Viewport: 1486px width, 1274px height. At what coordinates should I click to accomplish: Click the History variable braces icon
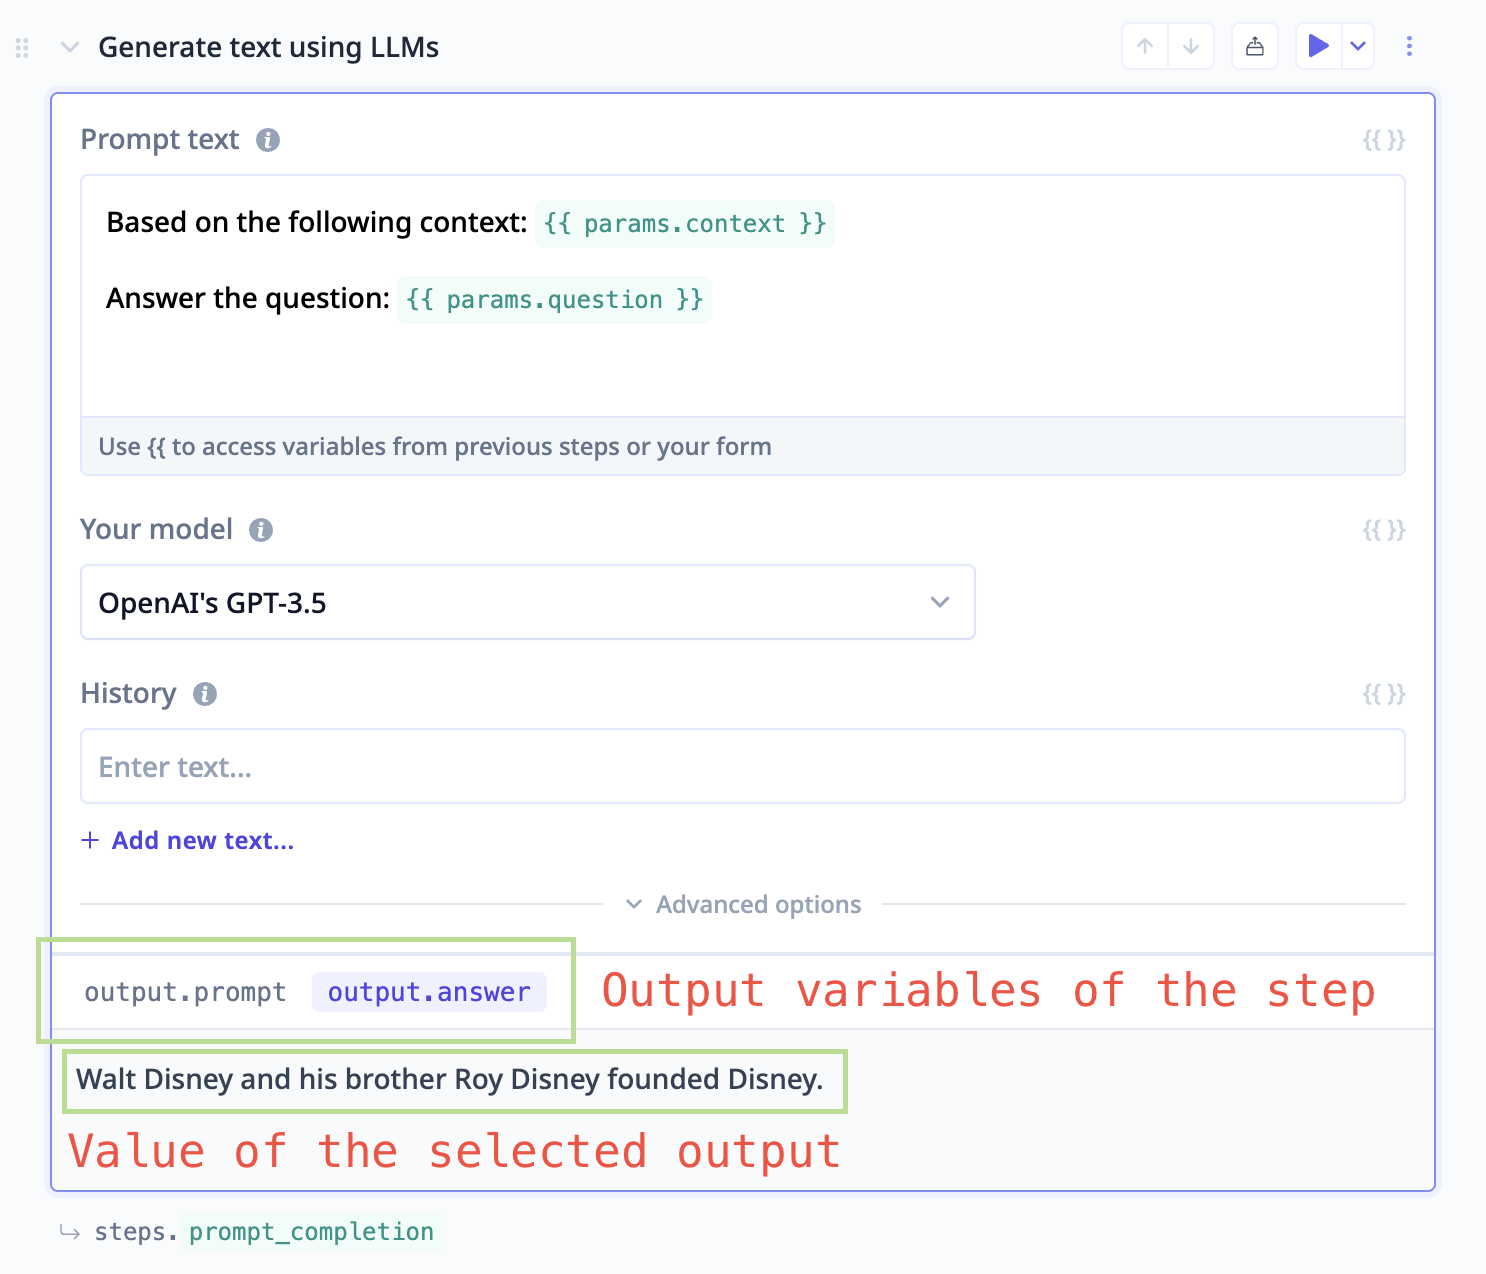tap(1384, 694)
